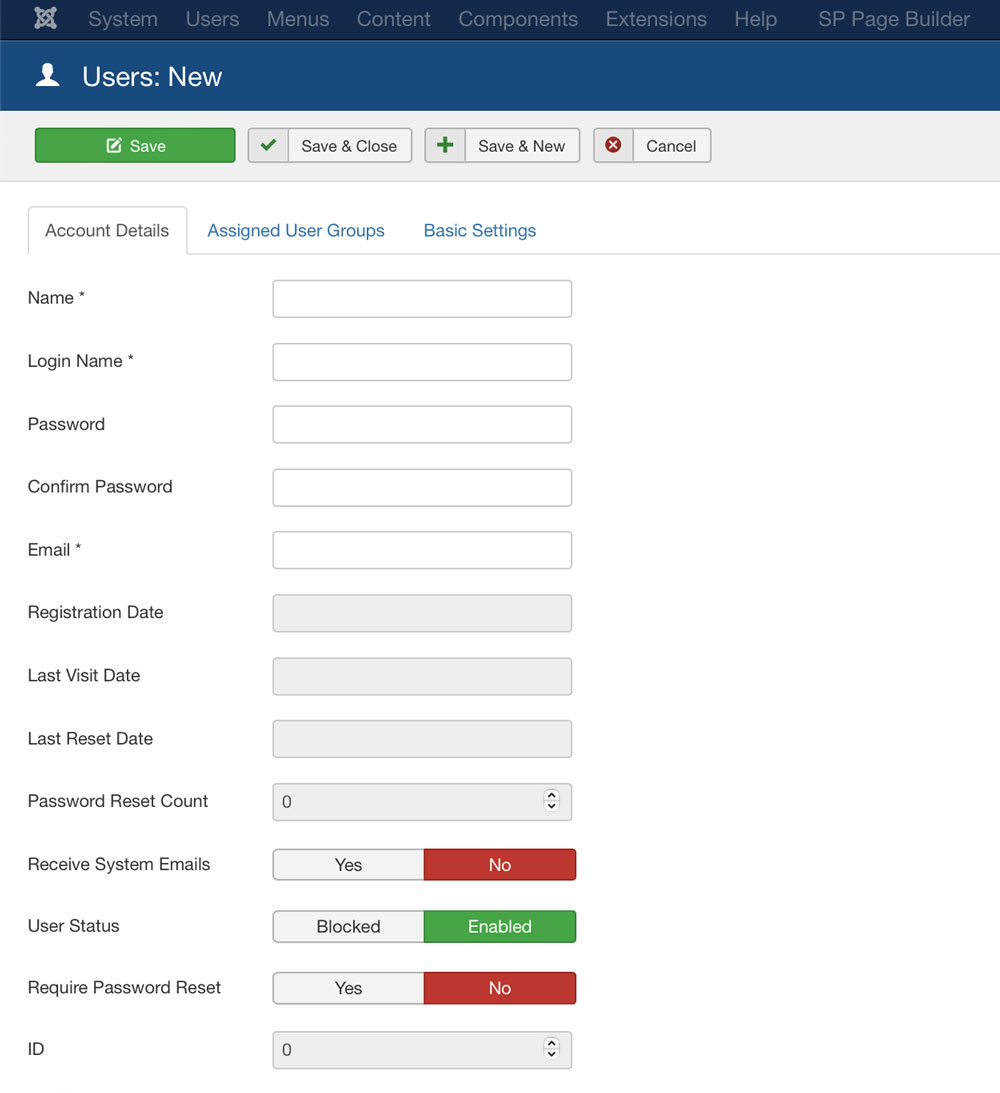Click the Registration Date field
The height and width of the screenshot is (1093, 1000).
422,613
